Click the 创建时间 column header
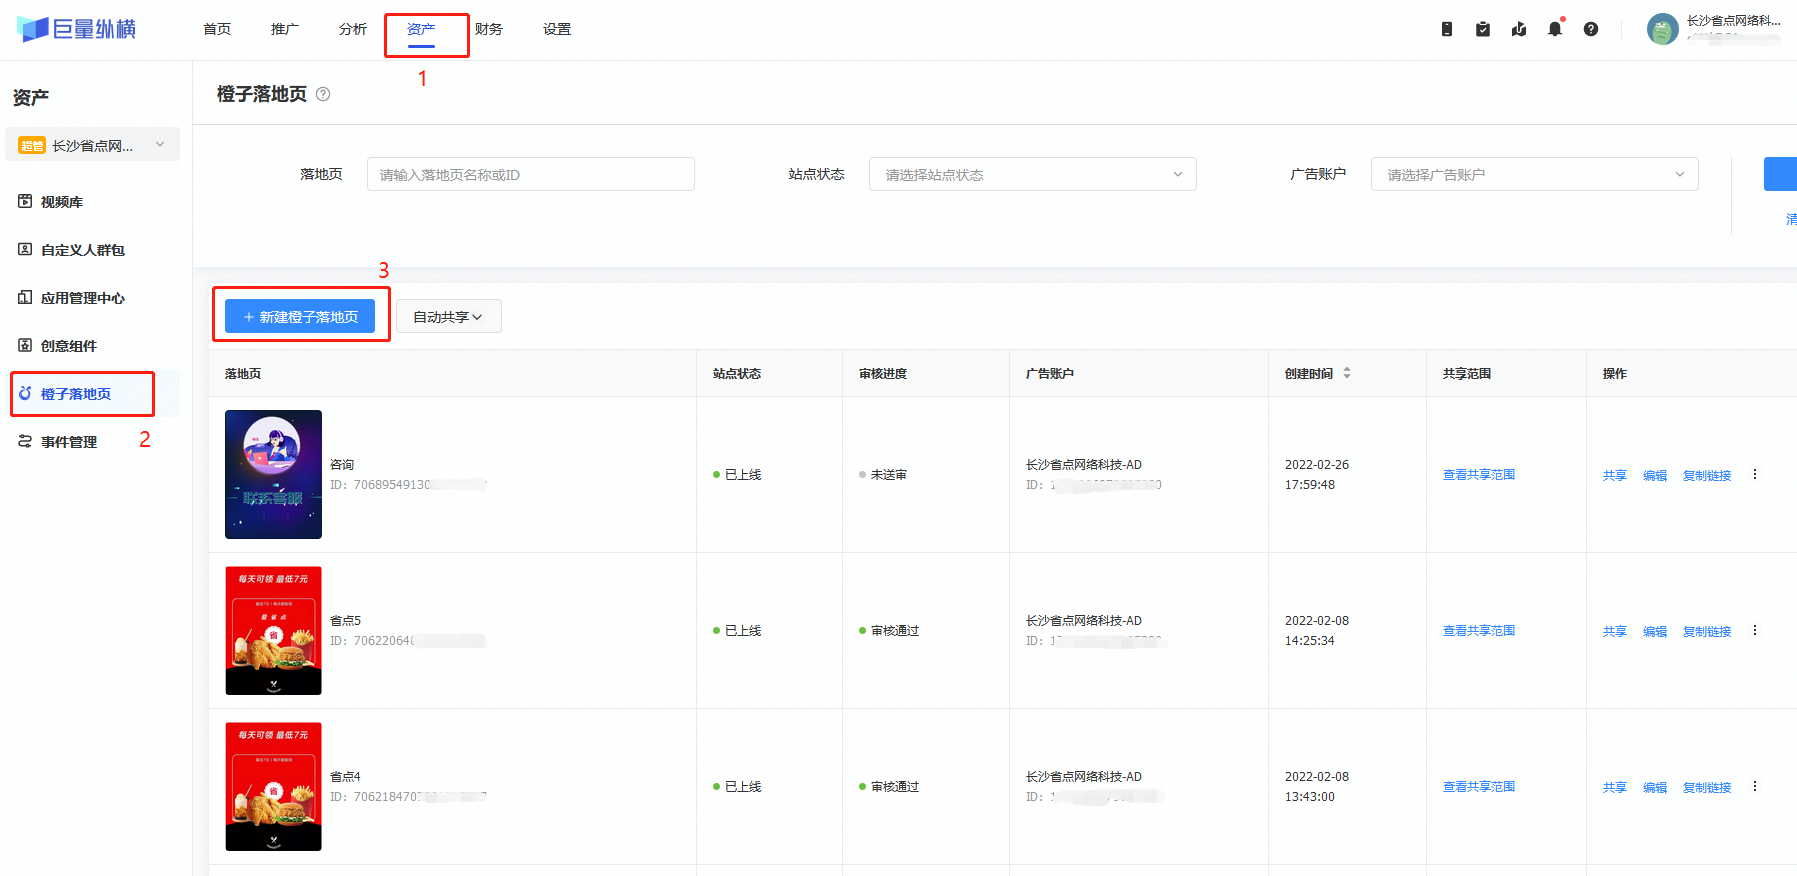This screenshot has height=876, width=1797. click(x=1309, y=374)
